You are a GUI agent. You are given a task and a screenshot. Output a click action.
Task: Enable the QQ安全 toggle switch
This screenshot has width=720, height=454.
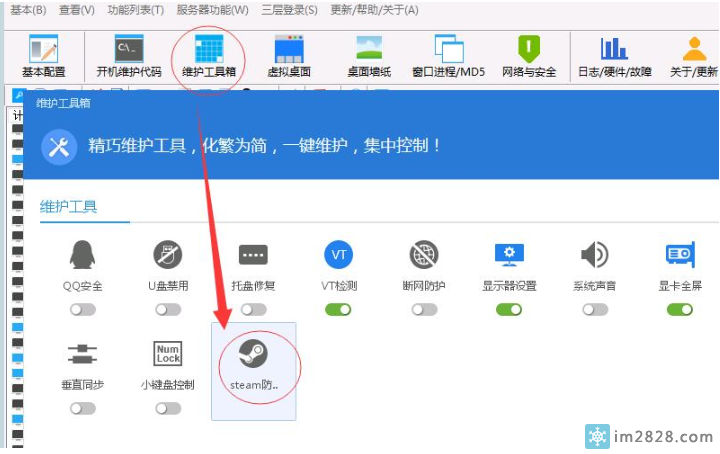pyautogui.click(x=83, y=309)
